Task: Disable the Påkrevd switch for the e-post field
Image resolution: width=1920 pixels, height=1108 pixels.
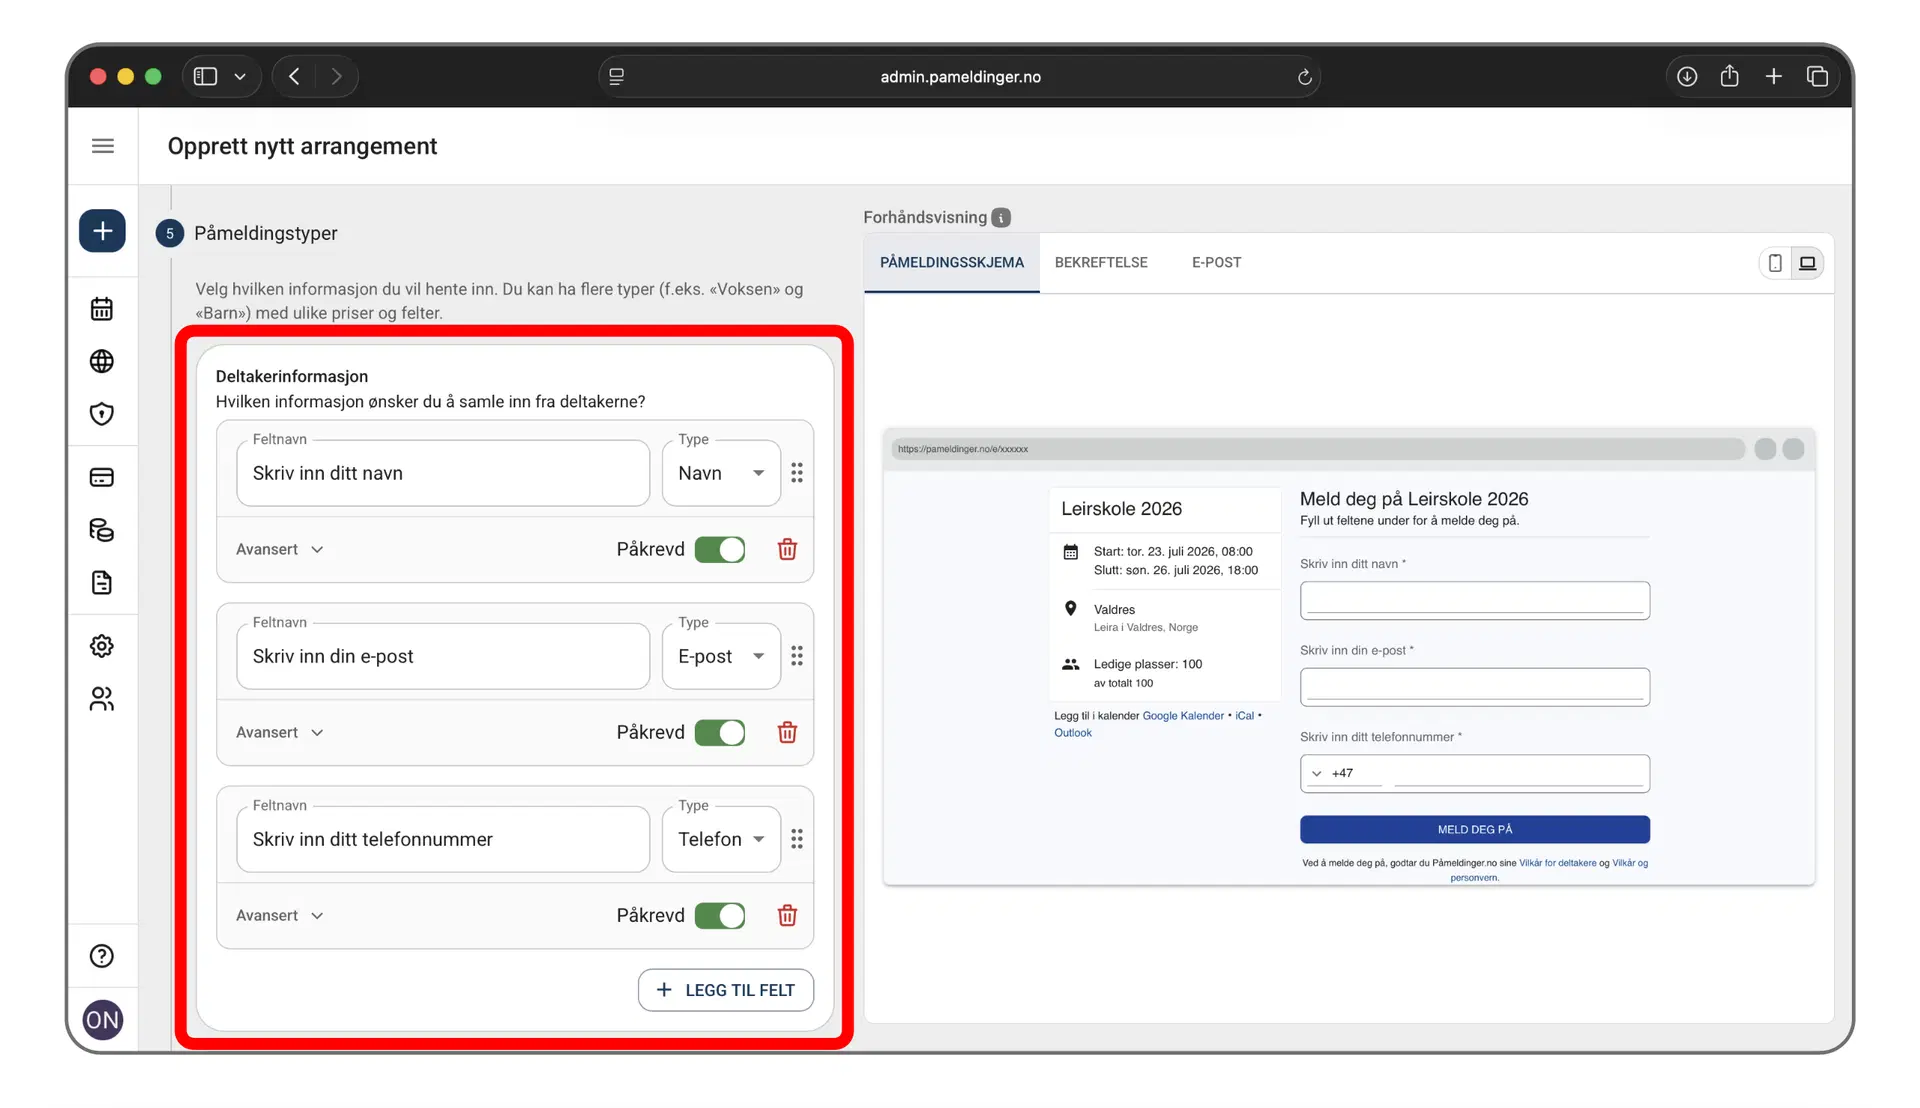Action: (x=720, y=732)
